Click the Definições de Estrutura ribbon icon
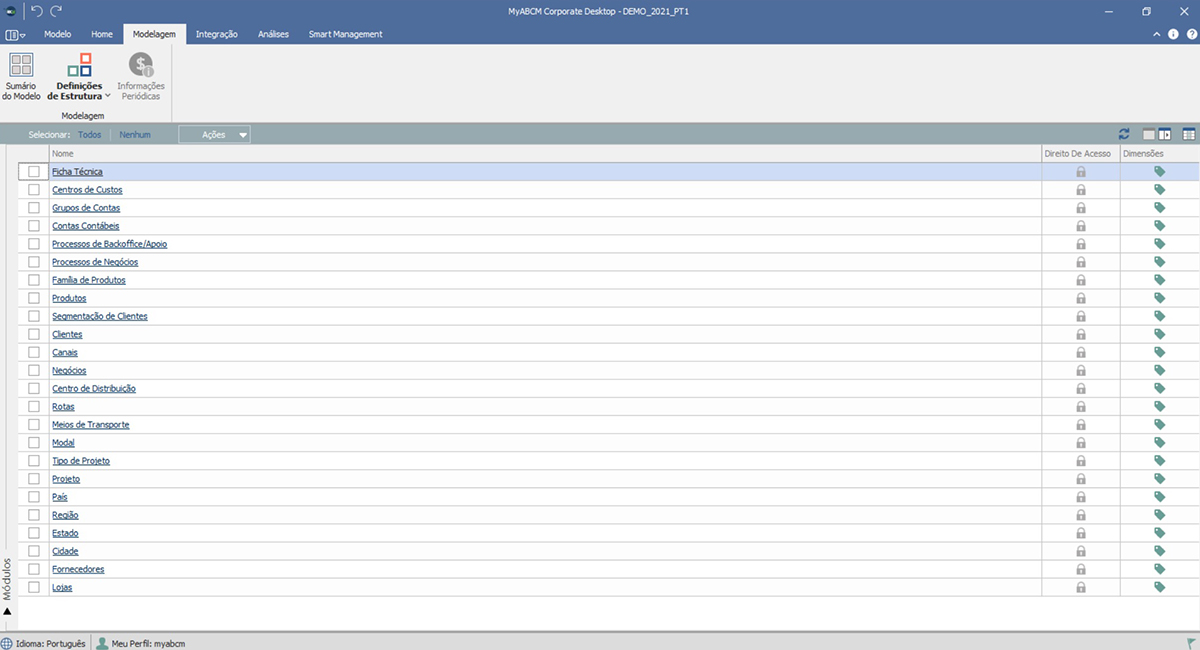 pyautogui.click(x=79, y=66)
